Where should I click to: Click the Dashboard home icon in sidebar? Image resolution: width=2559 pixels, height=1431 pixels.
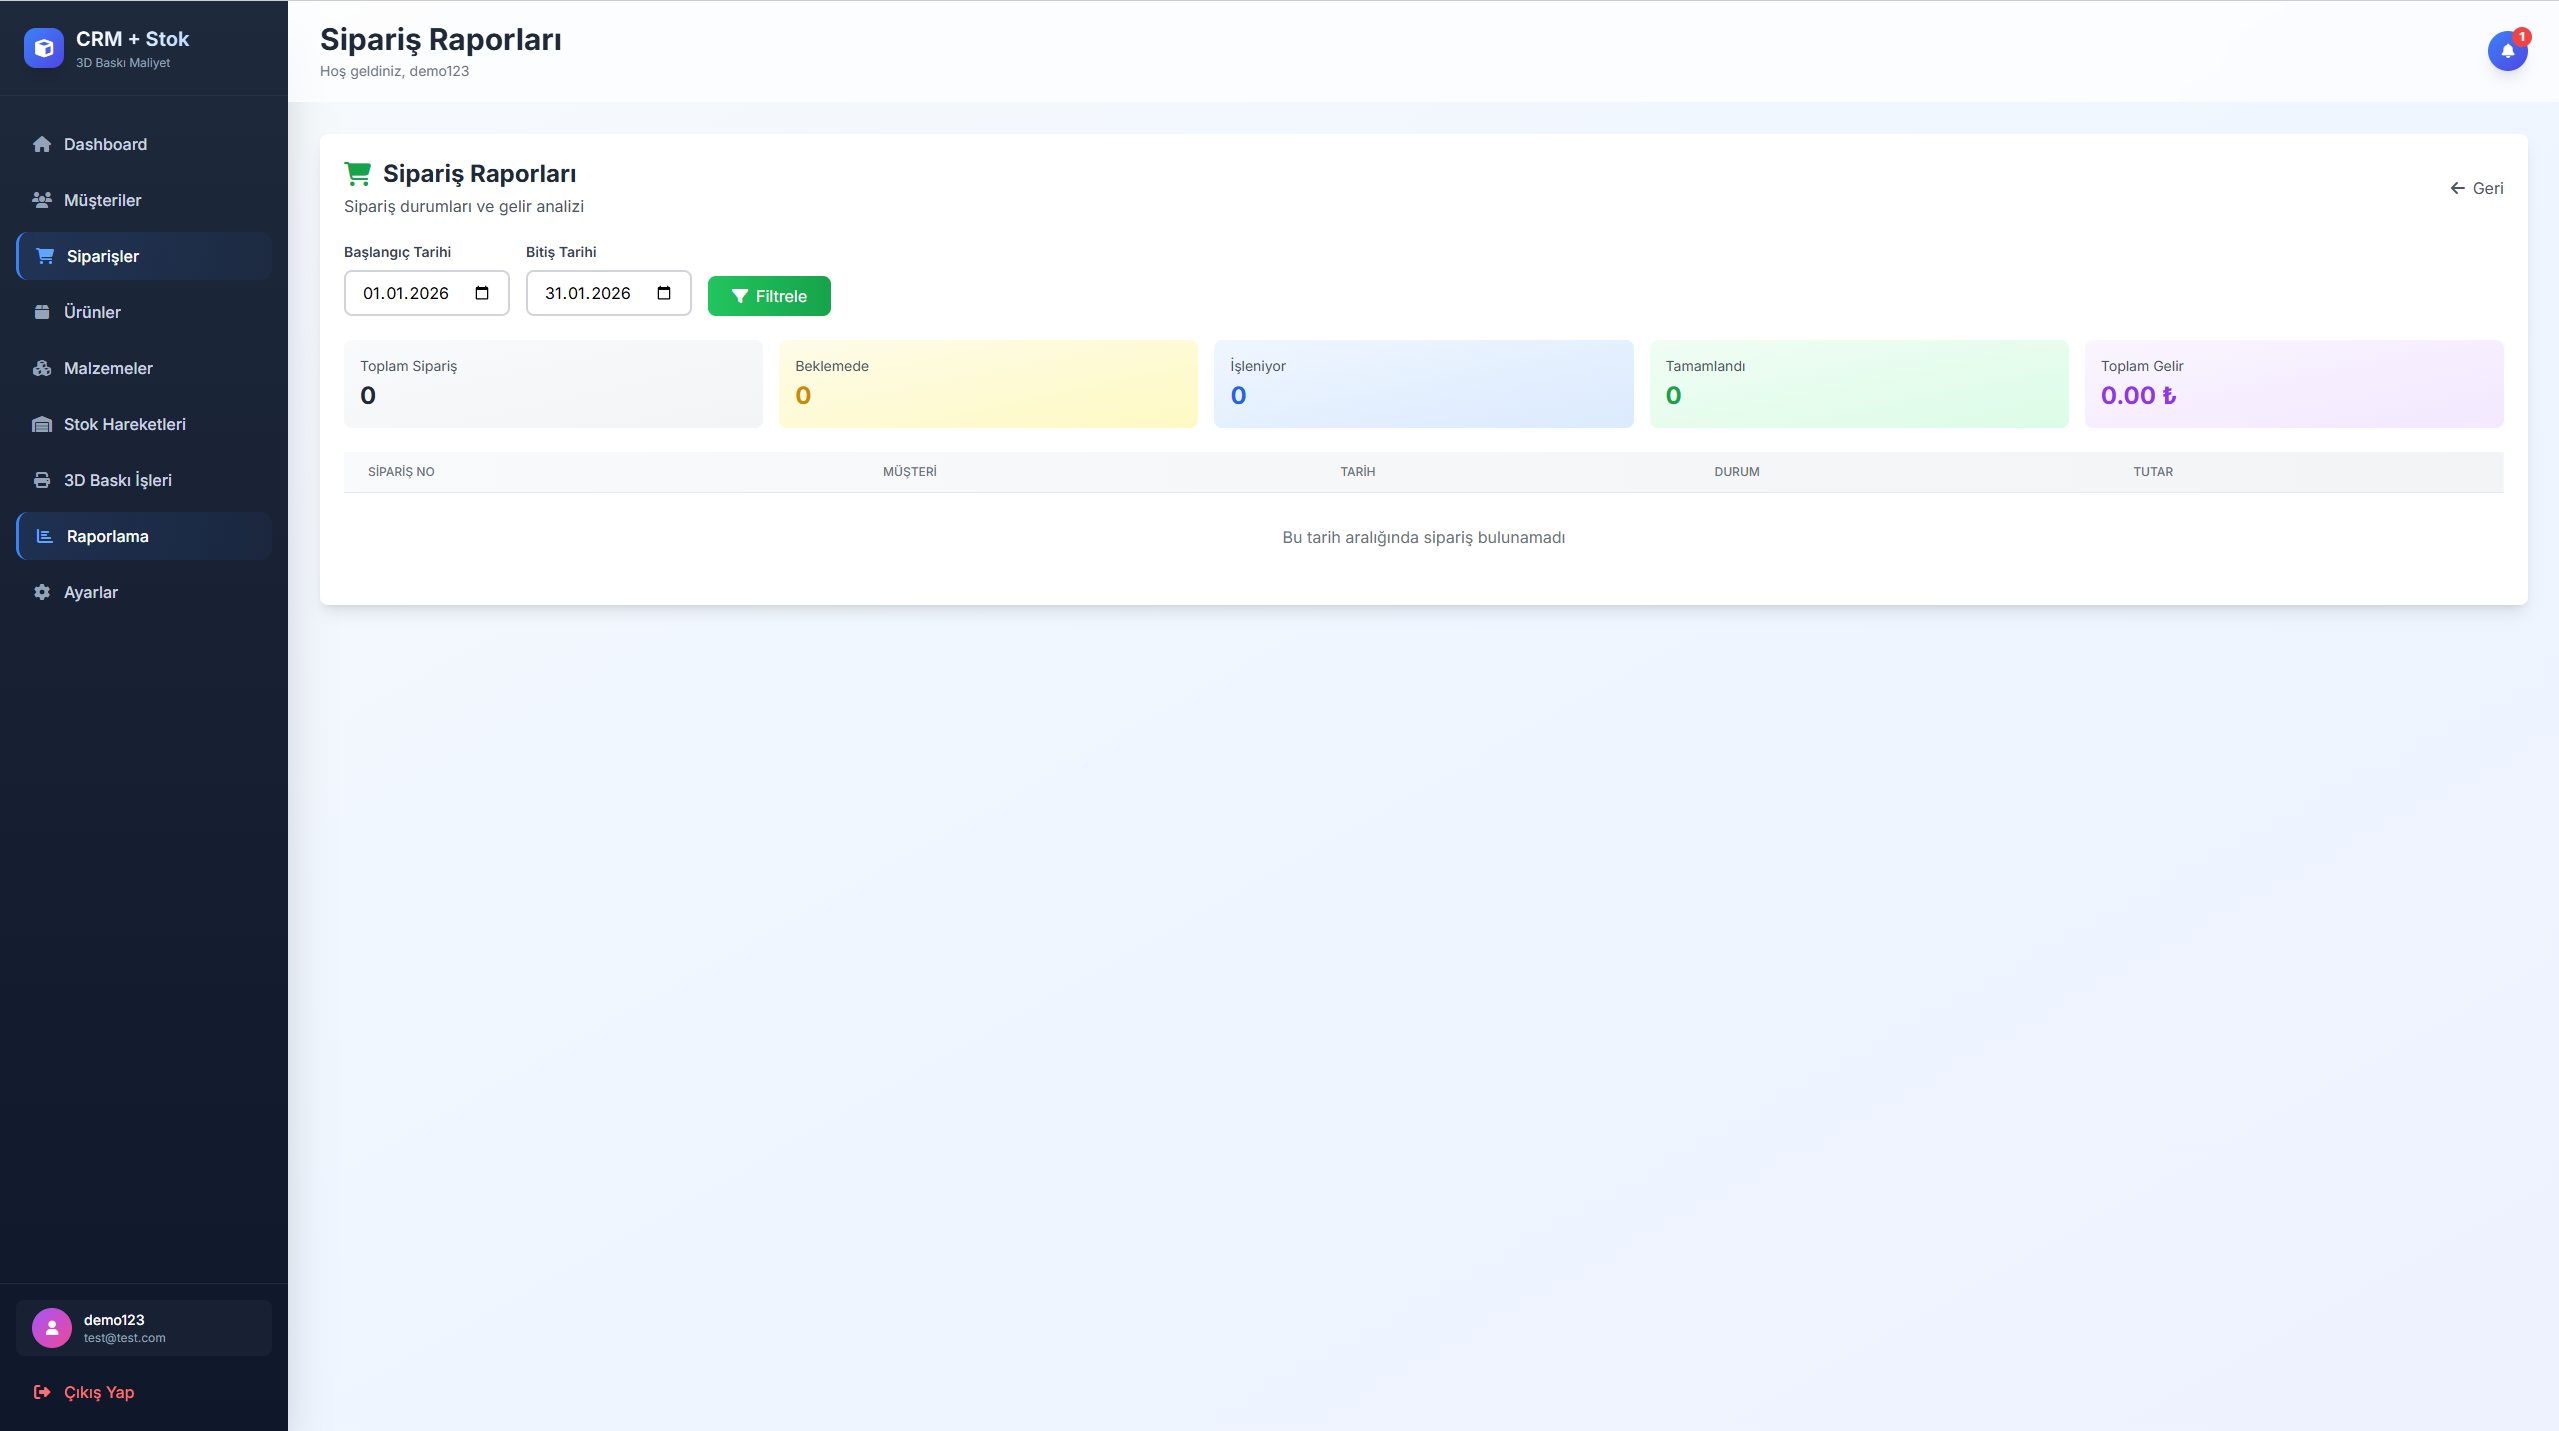tap(42, 144)
